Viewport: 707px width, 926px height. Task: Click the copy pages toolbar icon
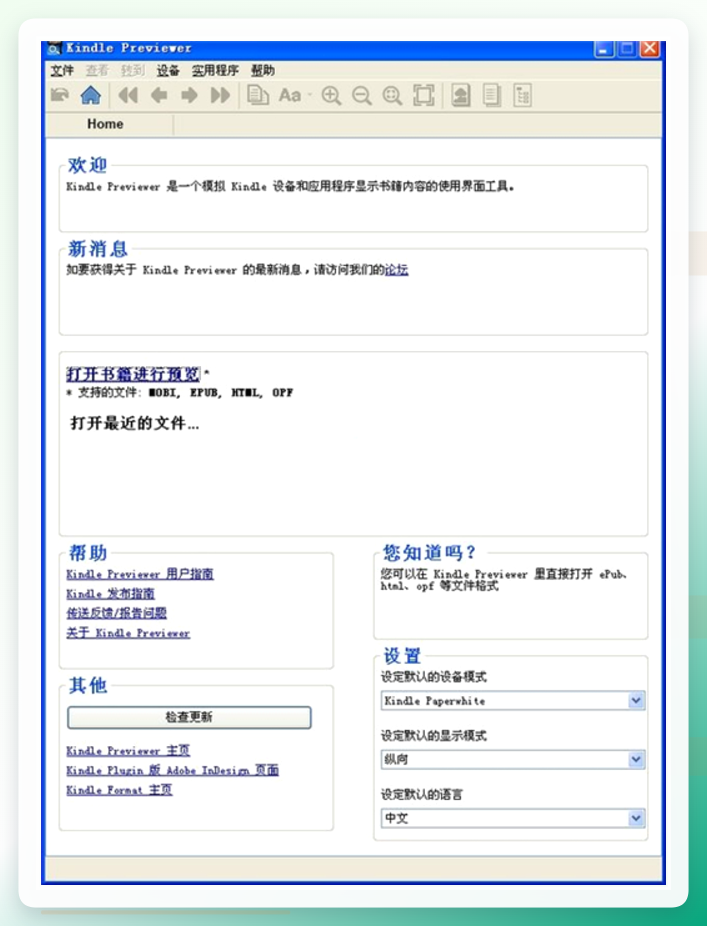tap(258, 95)
